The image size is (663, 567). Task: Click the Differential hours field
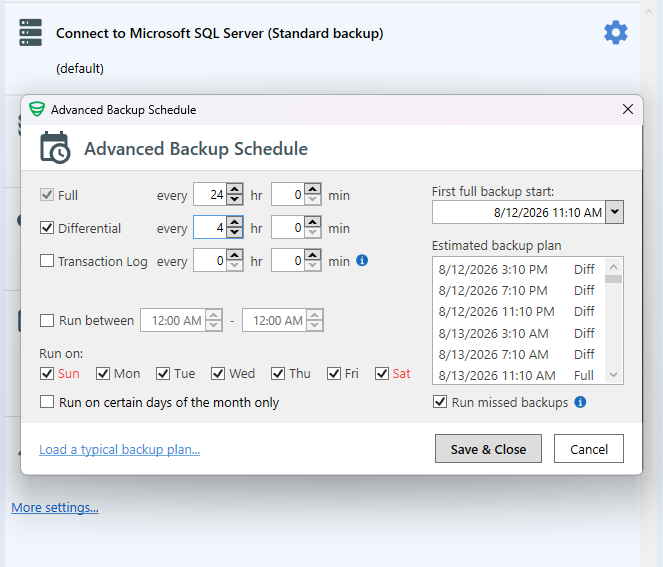[x=210, y=227]
